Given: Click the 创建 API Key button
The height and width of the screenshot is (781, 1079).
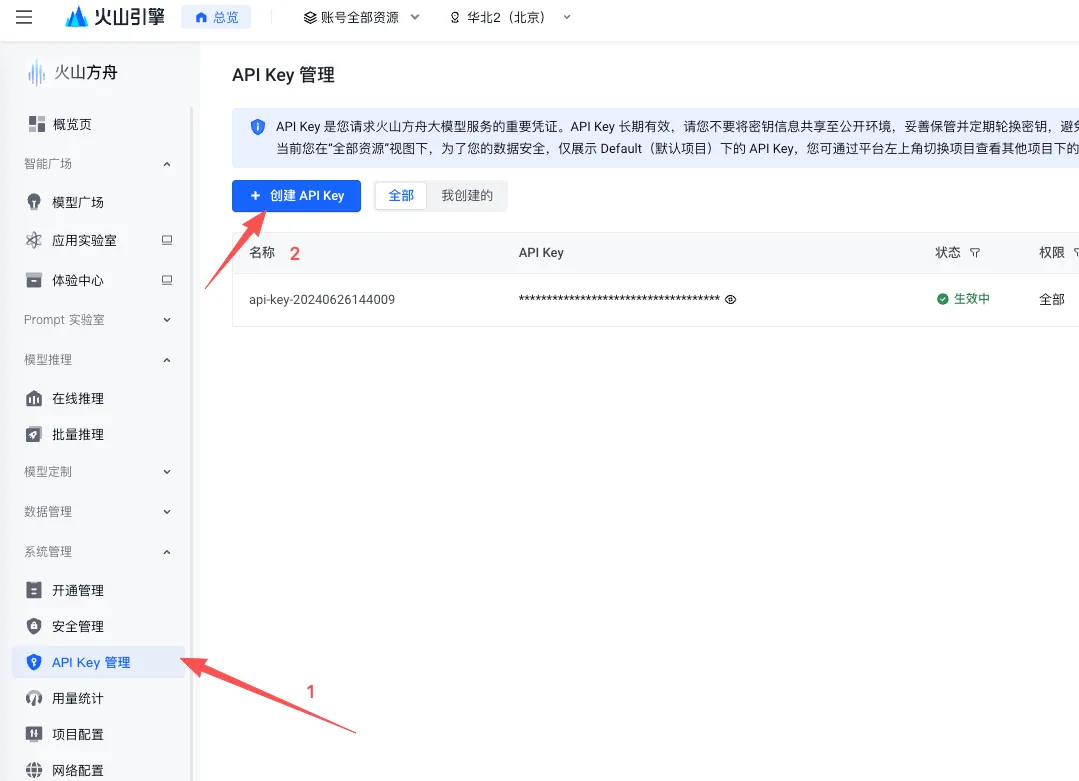Looking at the screenshot, I should click(x=297, y=196).
